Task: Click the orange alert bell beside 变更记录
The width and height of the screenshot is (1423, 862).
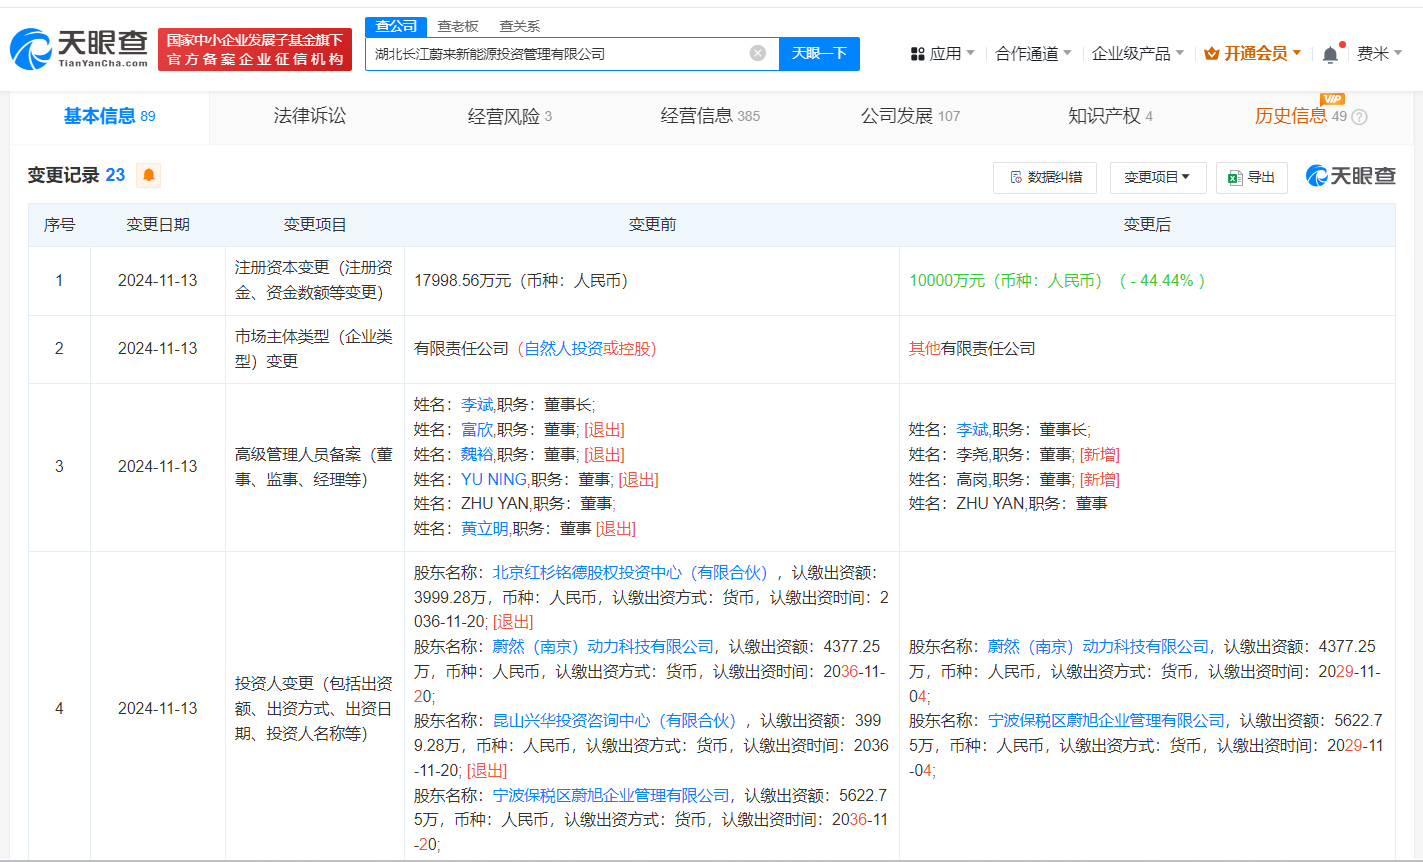Action: 149,176
